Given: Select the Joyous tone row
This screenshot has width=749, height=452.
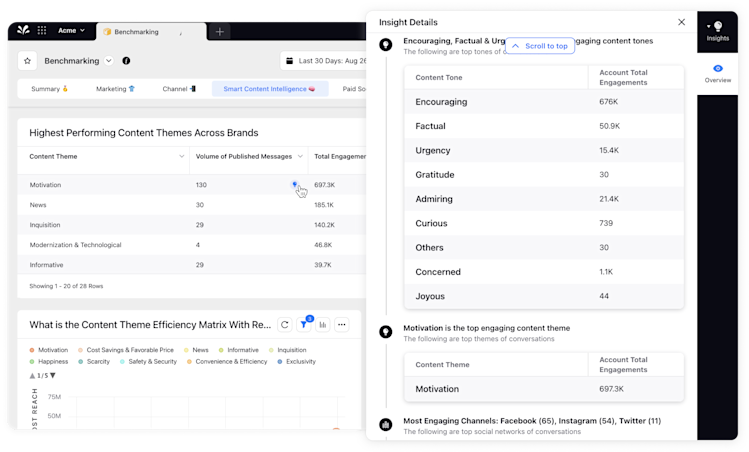Looking at the screenshot, I should tap(544, 296).
